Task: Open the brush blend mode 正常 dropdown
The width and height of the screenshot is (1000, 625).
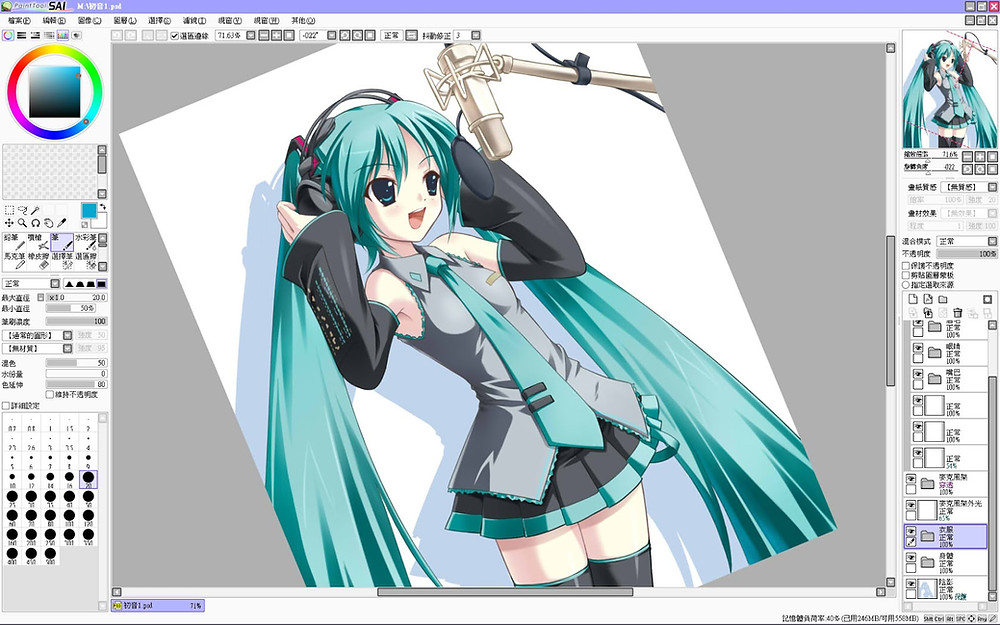Action: tap(55, 284)
